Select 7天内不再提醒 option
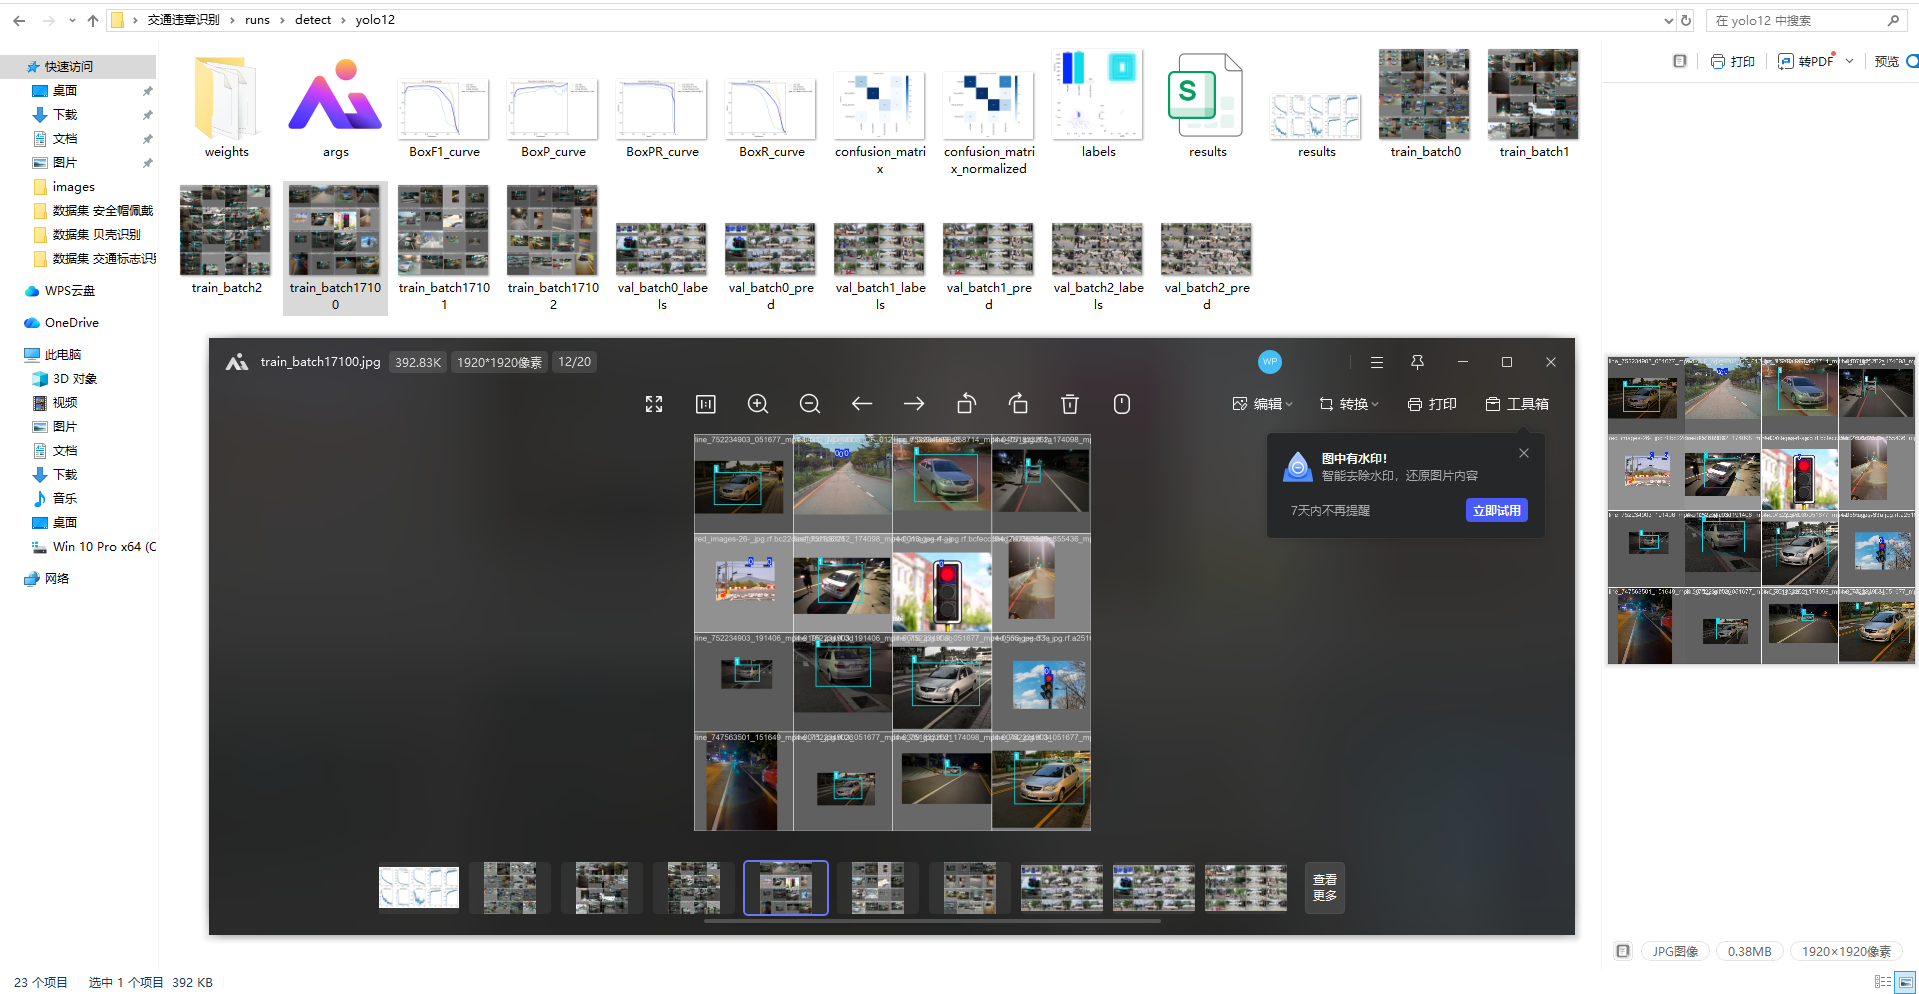 [1330, 511]
